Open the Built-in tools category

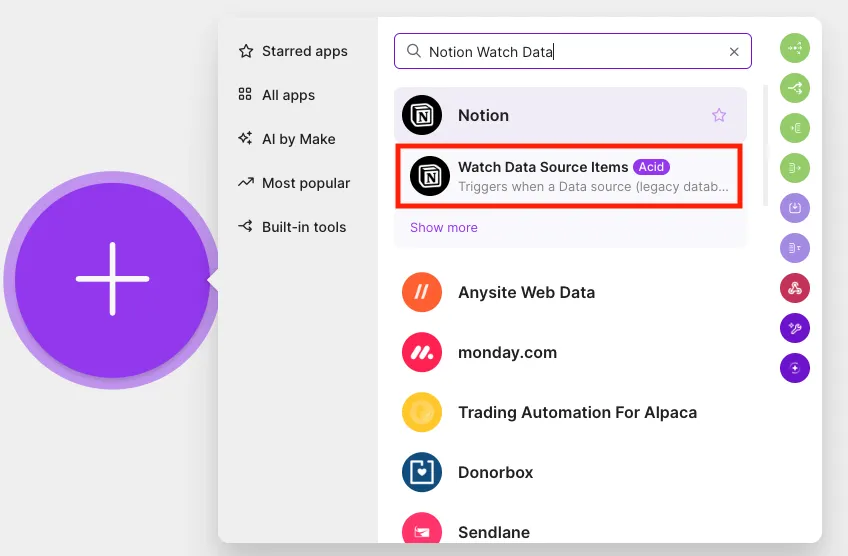click(x=293, y=227)
